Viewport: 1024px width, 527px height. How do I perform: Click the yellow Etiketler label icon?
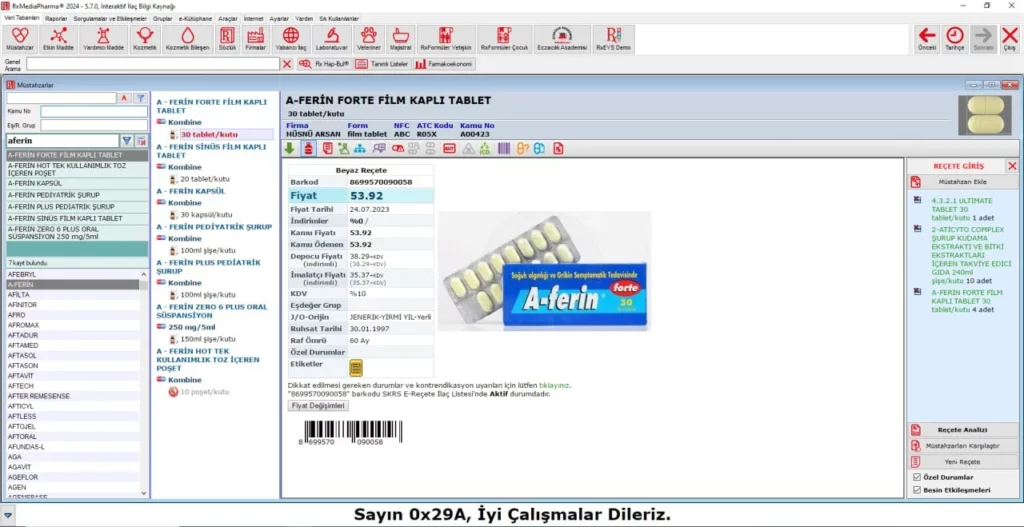click(356, 368)
